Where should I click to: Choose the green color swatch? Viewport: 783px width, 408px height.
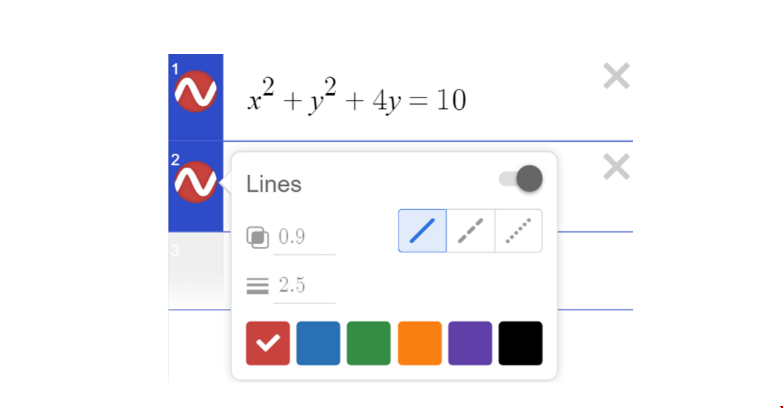coord(369,343)
